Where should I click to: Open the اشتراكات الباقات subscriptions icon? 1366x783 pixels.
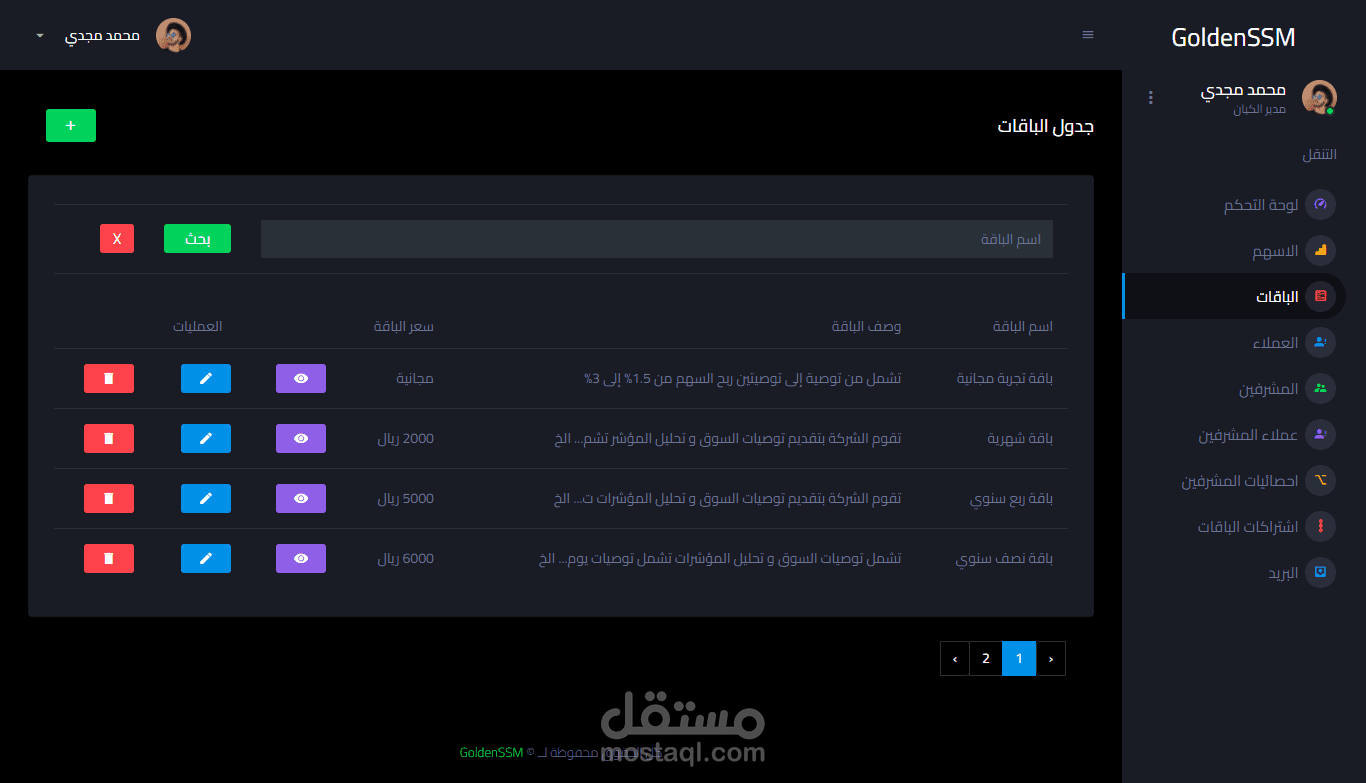point(1320,526)
